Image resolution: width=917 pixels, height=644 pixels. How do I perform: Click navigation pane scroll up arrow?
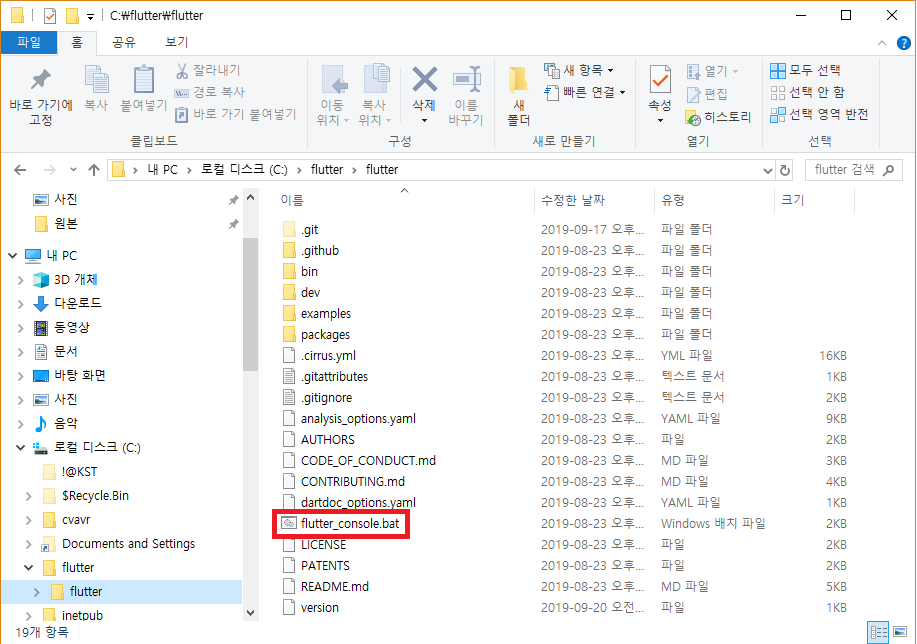tap(250, 198)
